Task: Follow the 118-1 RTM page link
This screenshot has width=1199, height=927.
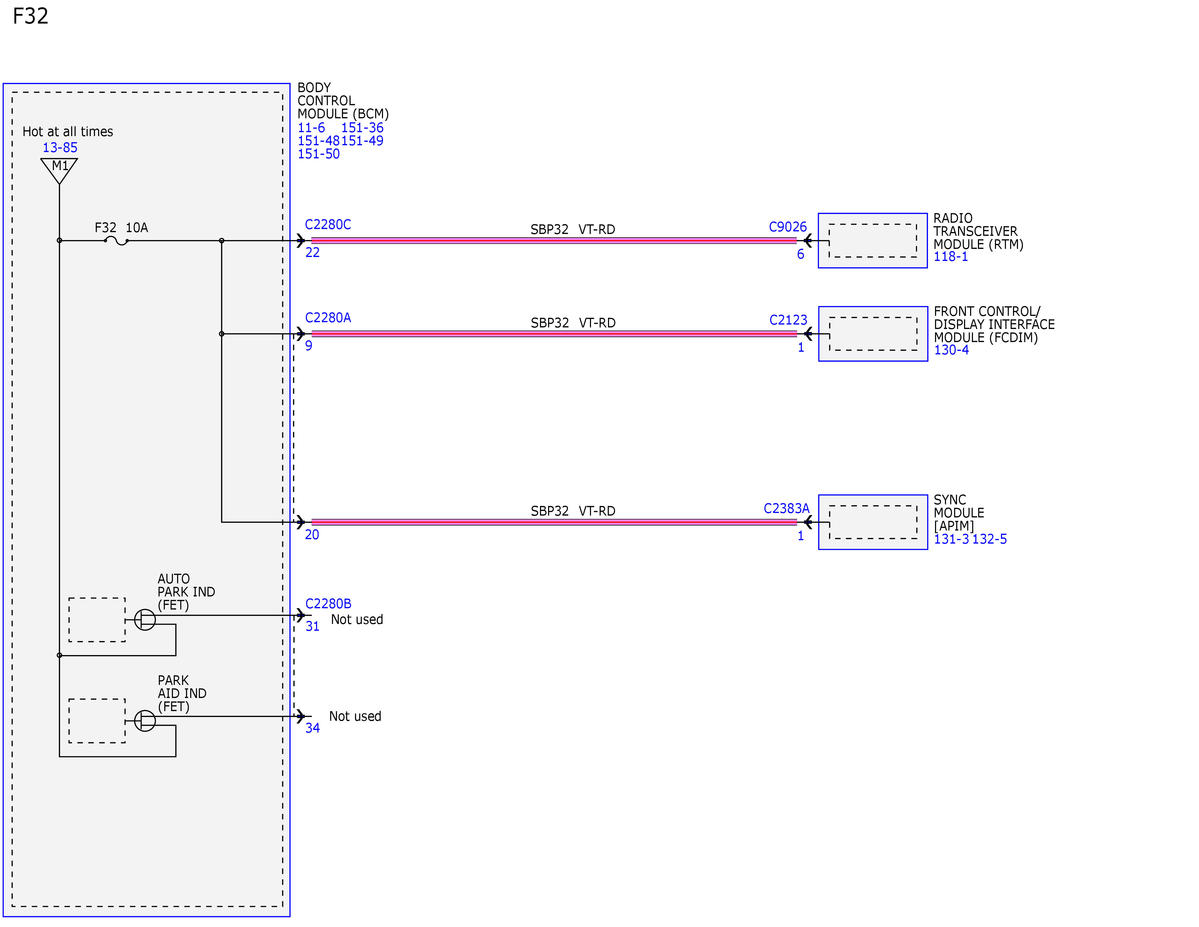Action: point(950,257)
